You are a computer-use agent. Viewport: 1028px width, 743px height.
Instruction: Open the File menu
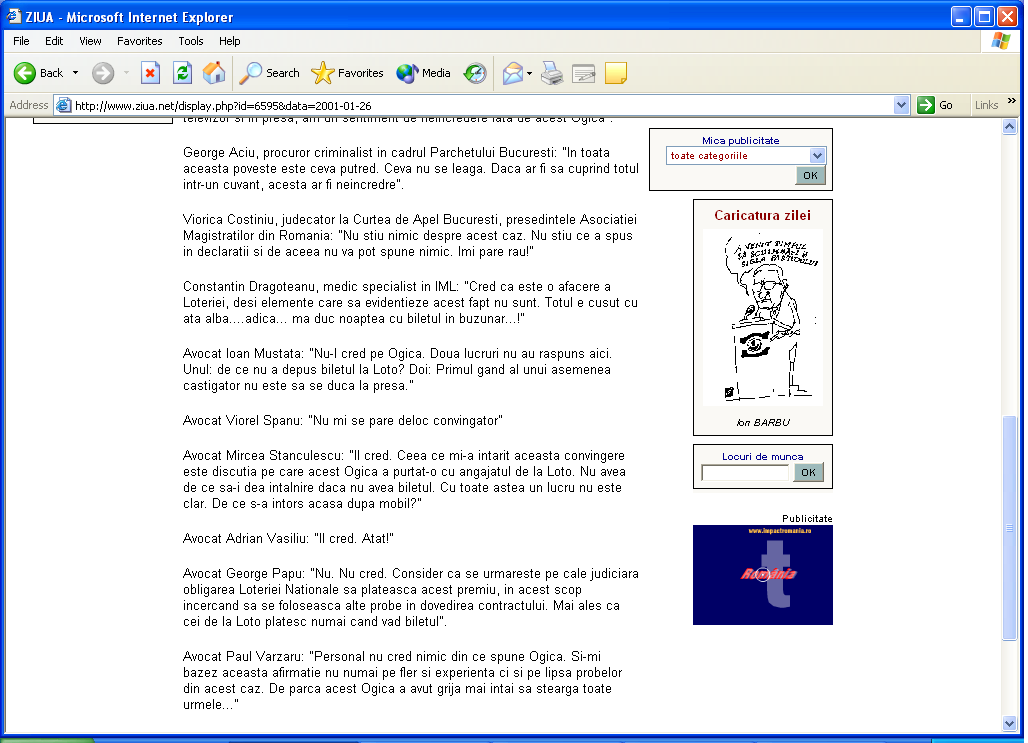(x=21, y=41)
